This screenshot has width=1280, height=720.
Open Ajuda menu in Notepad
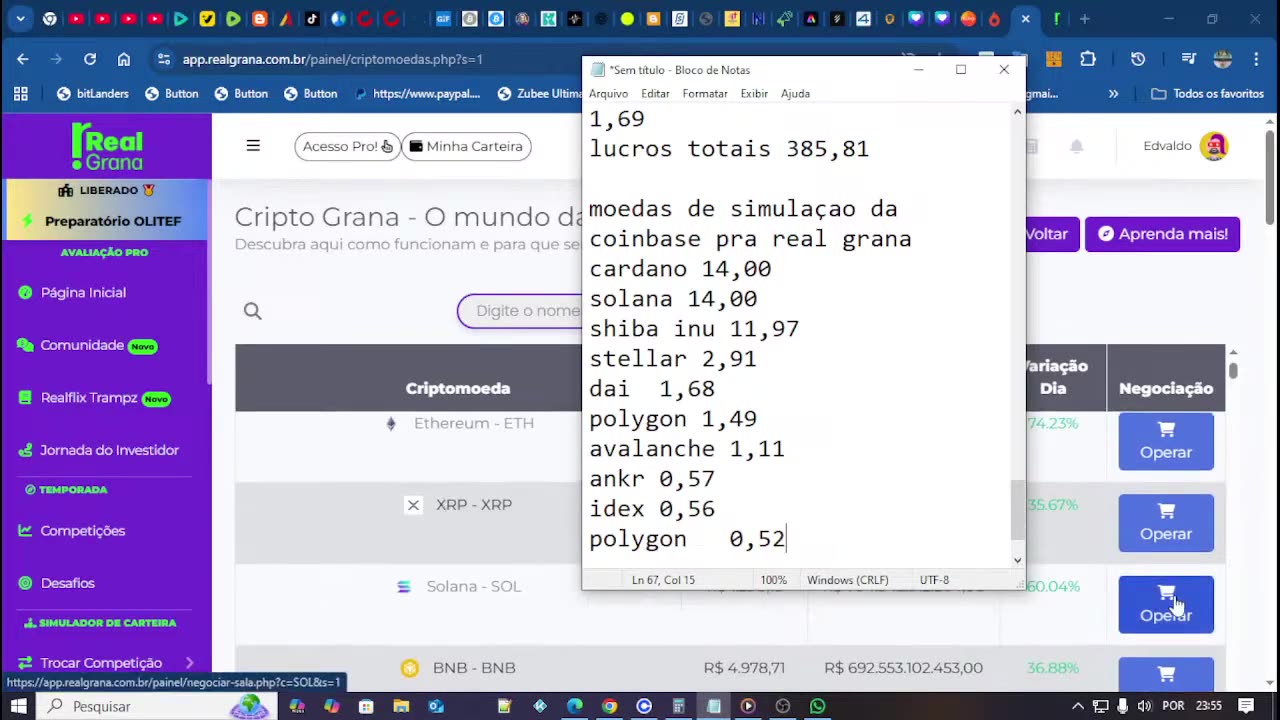795,93
